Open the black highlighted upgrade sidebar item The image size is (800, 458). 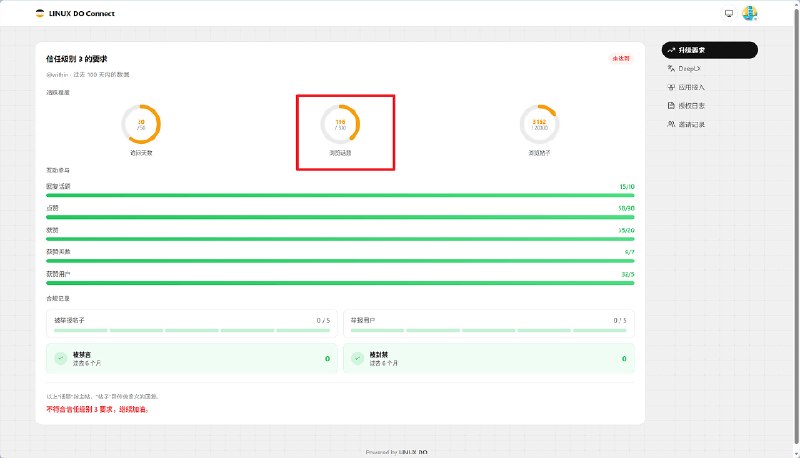(709, 50)
